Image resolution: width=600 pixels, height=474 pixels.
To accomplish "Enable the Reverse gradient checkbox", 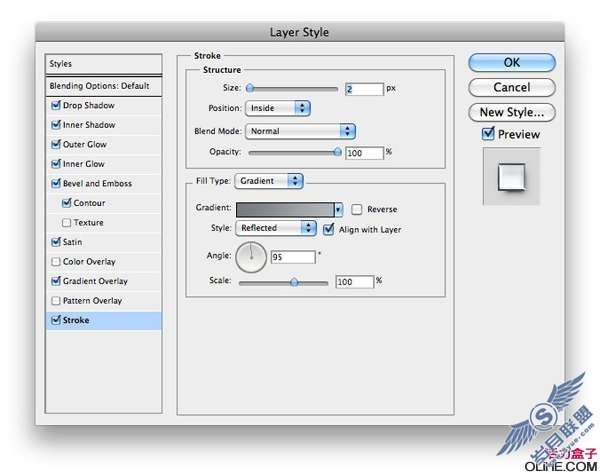I will [x=357, y=209].
